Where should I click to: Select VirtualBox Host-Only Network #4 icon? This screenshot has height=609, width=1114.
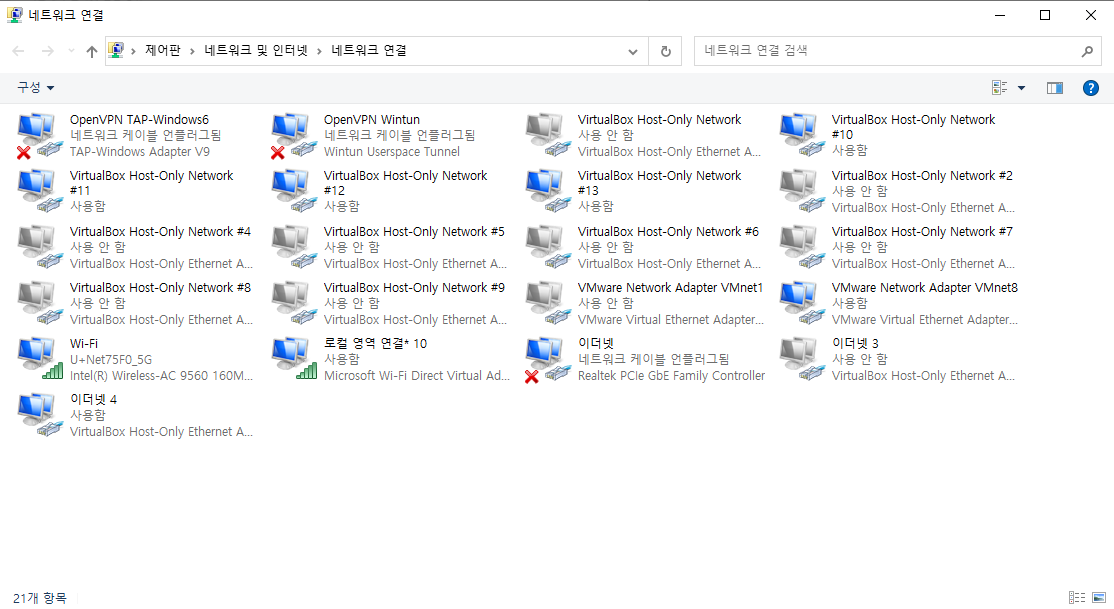[x=40, y=247]
